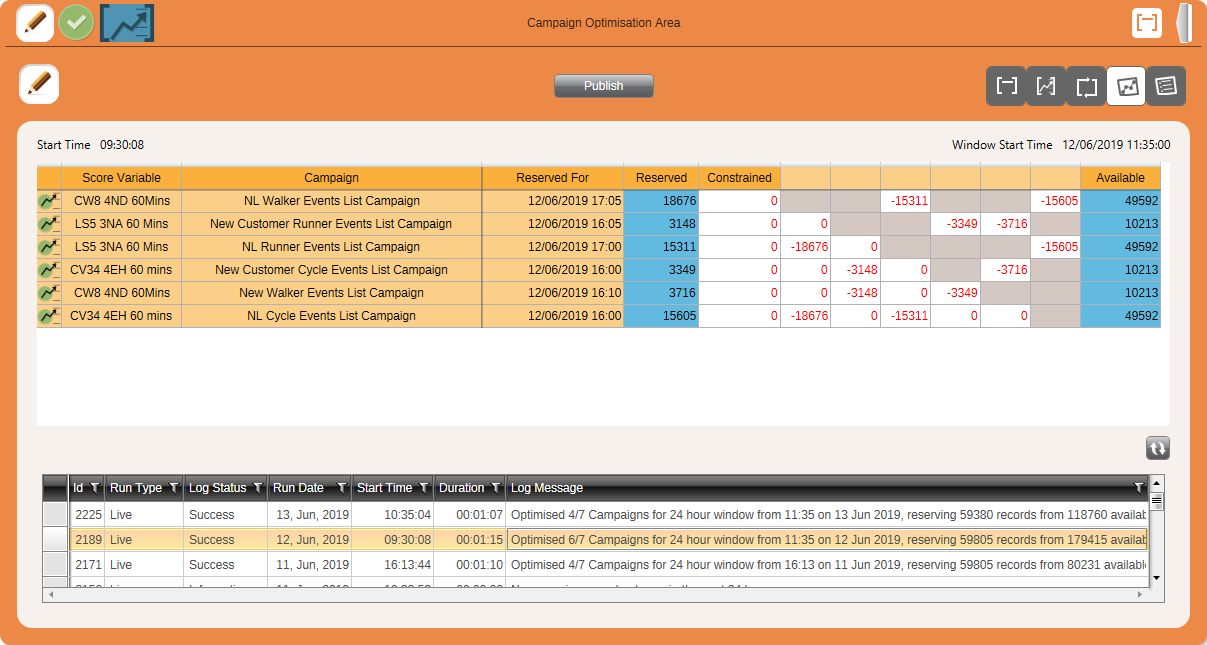Screen dimensions: 1207x645
Task: Click Reserved For 12/06/2019 17:05 cell
Action: 552,201
